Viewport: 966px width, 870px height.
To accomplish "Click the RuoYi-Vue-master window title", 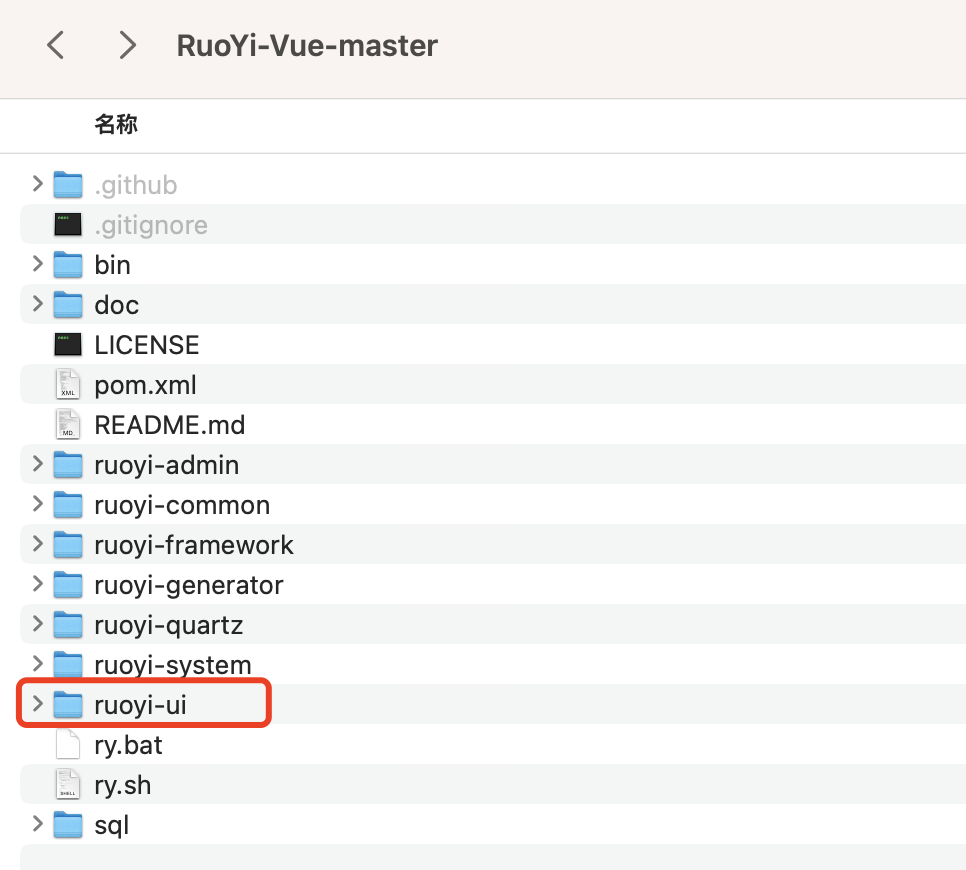I will [x=307, y=46].
